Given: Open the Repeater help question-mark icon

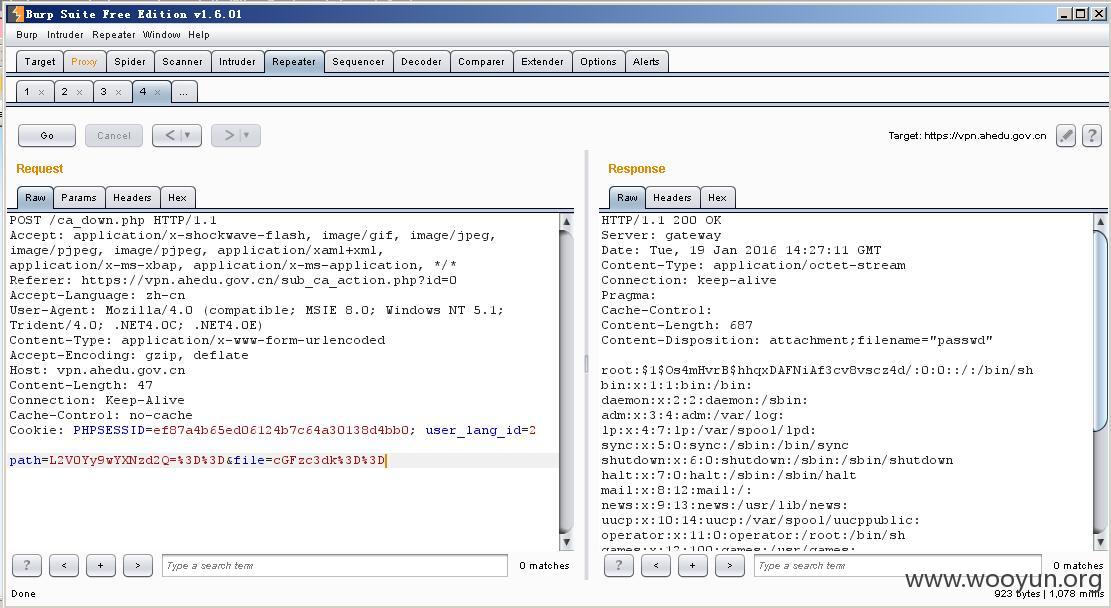Looking at the screenshot, I should [1092, 135].
